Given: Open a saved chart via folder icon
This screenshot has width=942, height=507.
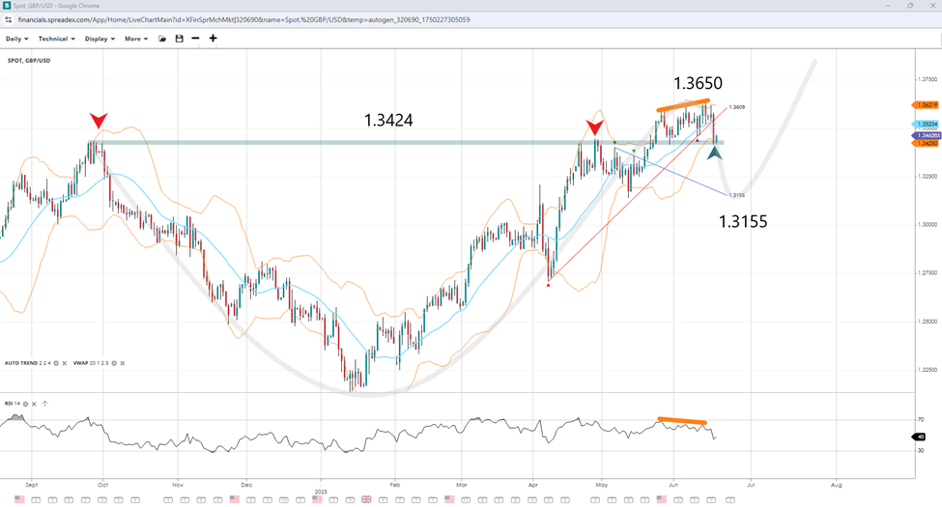Looking at the screenshot, I should click(162, 39).
